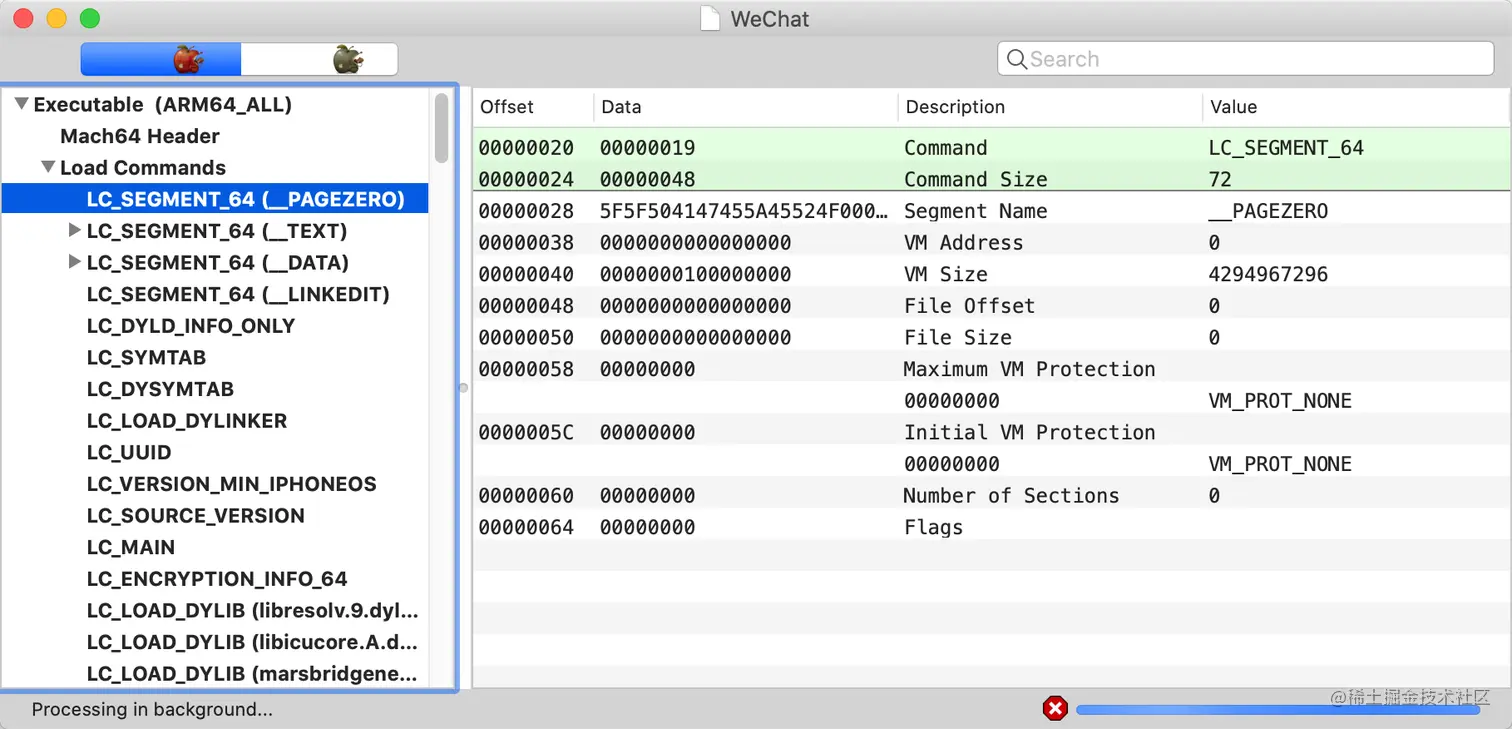Select LC_UUID command
1512x729 pixels.
point(129,452)
